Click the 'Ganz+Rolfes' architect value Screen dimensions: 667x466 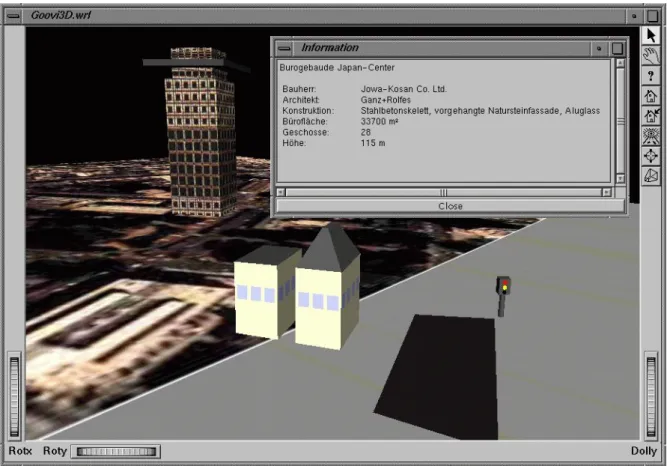pos(386,100)
